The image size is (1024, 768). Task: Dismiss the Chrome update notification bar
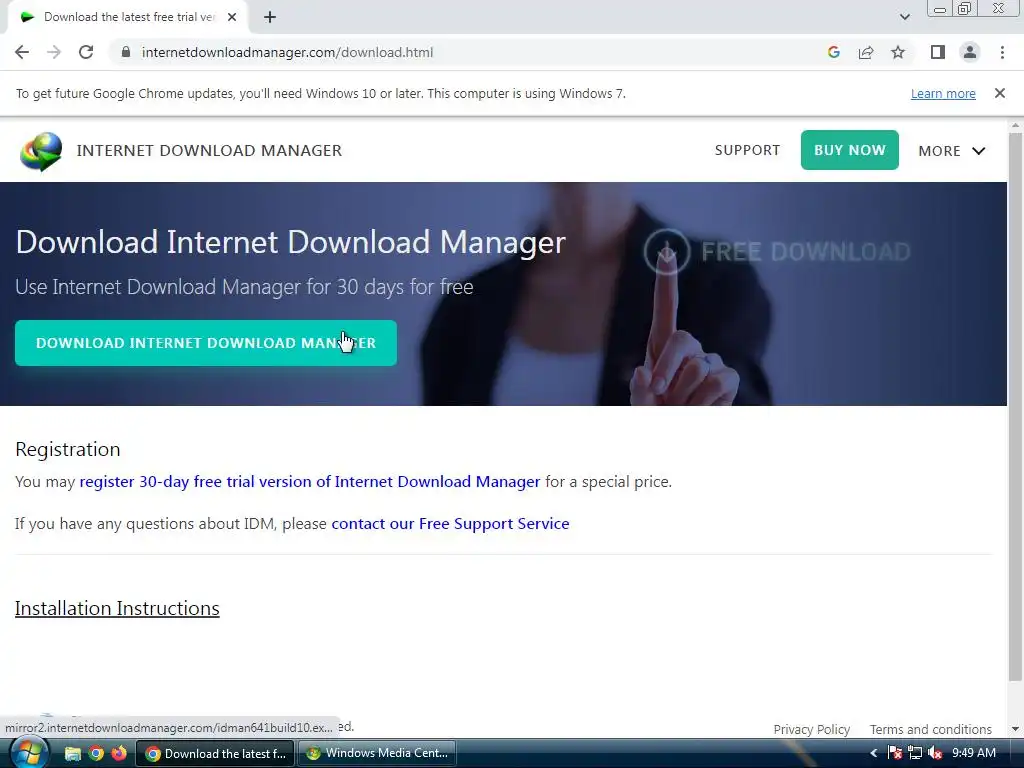coord(1000,93)
